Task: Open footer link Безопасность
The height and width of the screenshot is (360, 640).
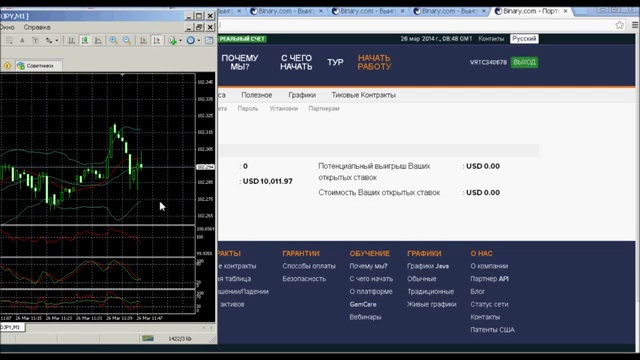Action: (x=304, y=279)
